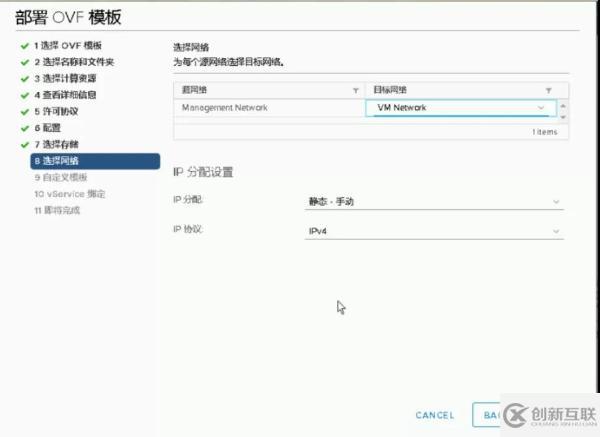Click the CANCEL button
Viewport: 600px width, 437px height.
(435, 415)
